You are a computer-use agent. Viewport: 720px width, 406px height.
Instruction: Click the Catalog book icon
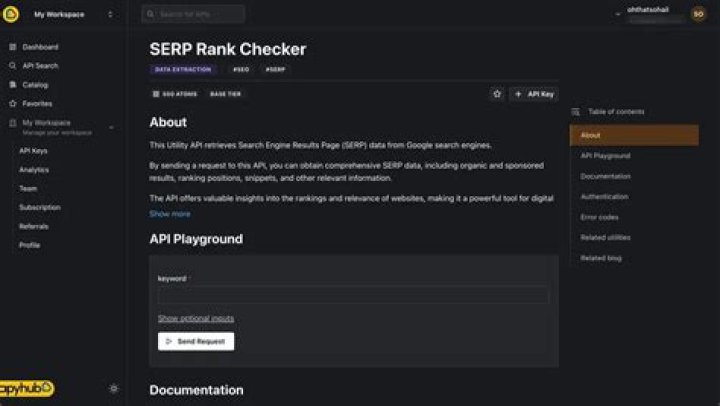point(13,85)
